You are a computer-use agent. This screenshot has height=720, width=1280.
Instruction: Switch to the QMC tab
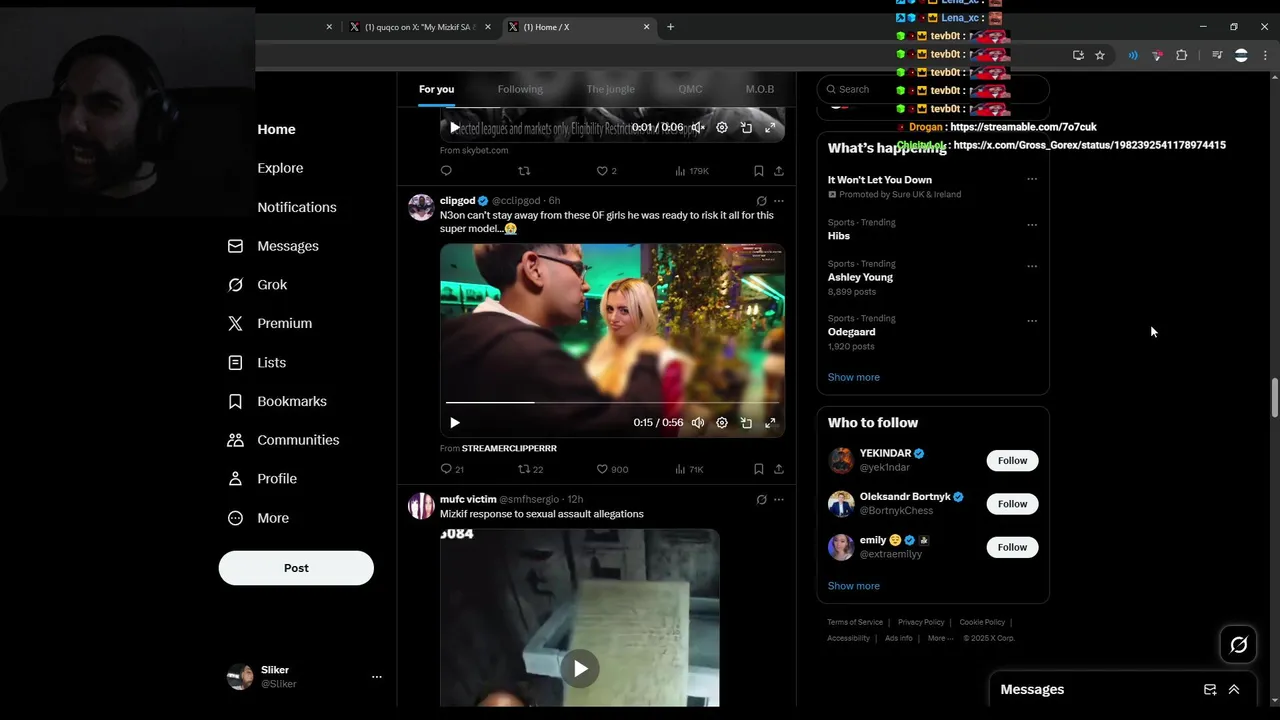[690, 89]
